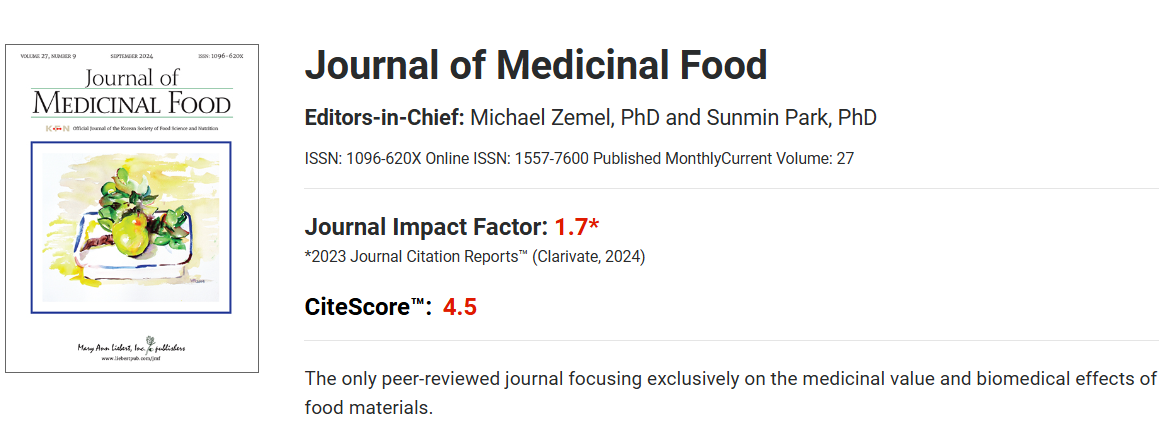Image resolution: width=1172 pixels, height=431 pixels.
Task: Click the print ISSN 1096-620X text
Action: pos(363,158)
